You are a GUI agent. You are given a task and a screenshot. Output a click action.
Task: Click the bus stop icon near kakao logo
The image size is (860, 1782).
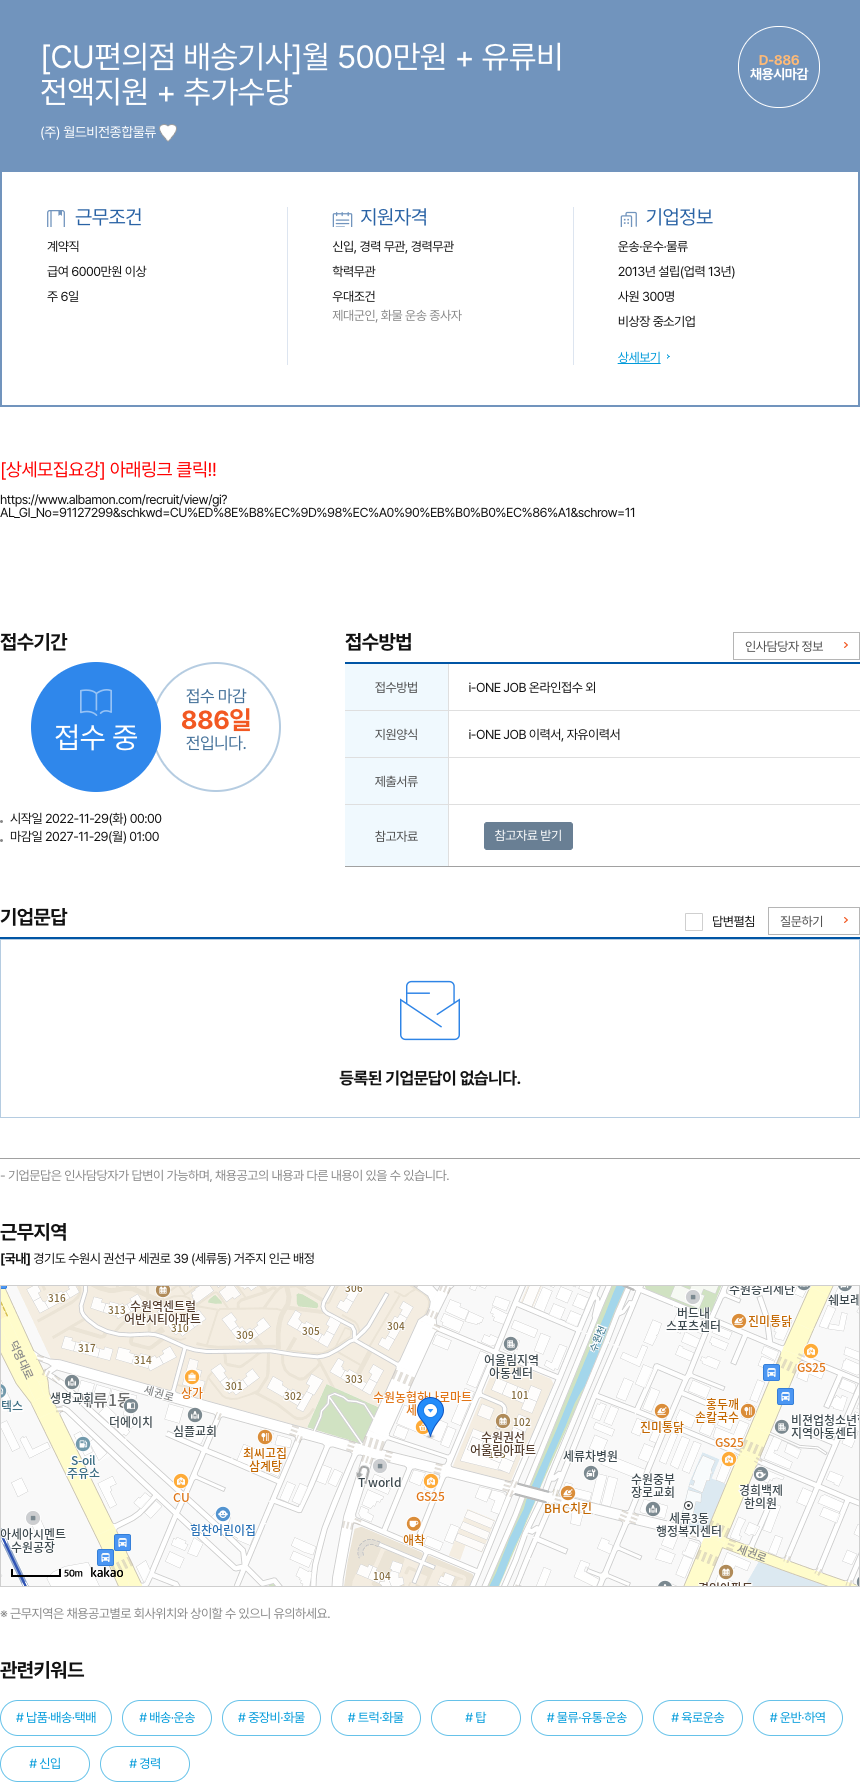point(105,1557)
